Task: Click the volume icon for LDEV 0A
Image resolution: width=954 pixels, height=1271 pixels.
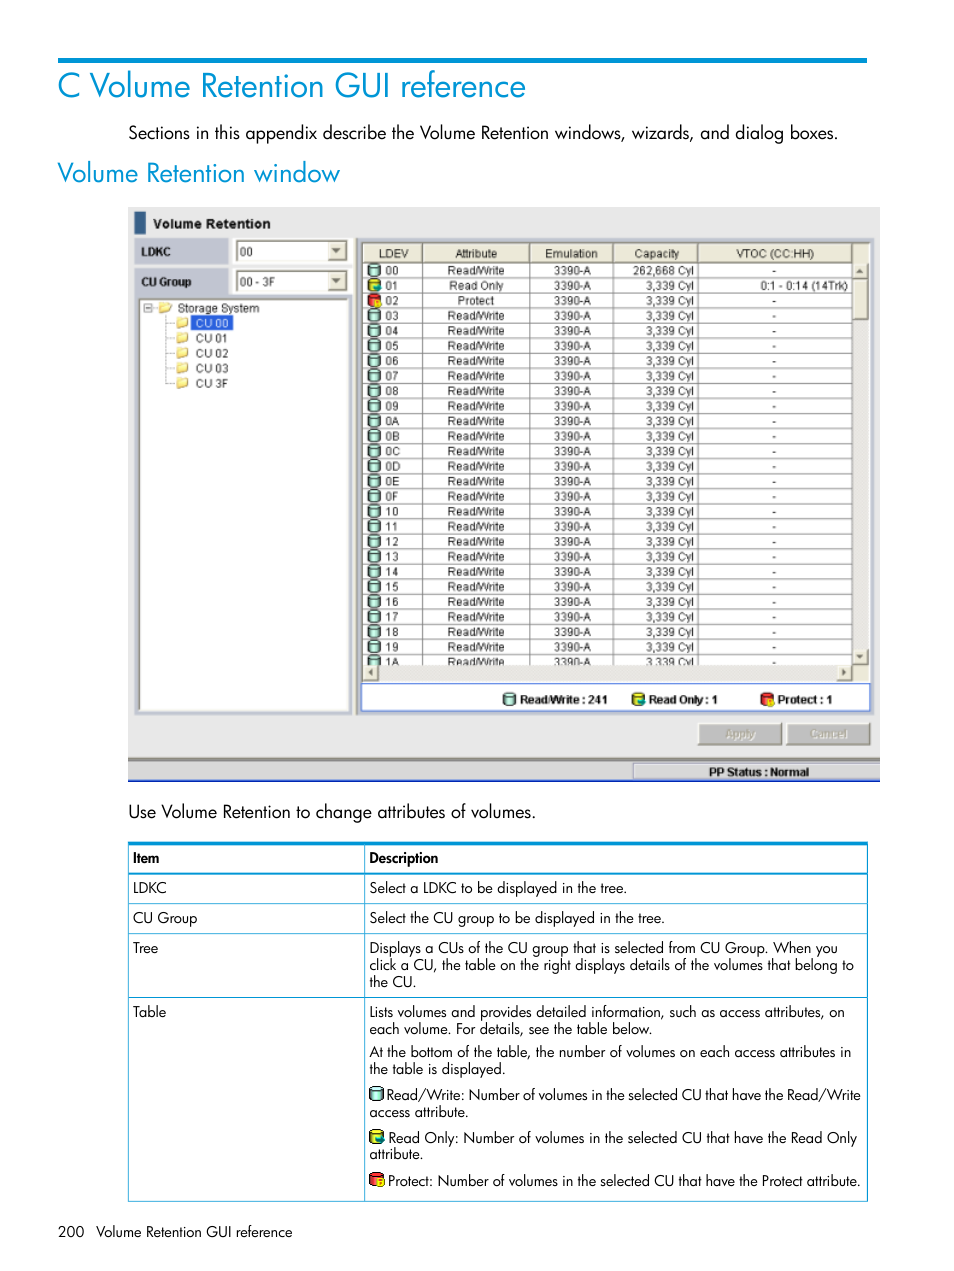Action: coord(374,421)
